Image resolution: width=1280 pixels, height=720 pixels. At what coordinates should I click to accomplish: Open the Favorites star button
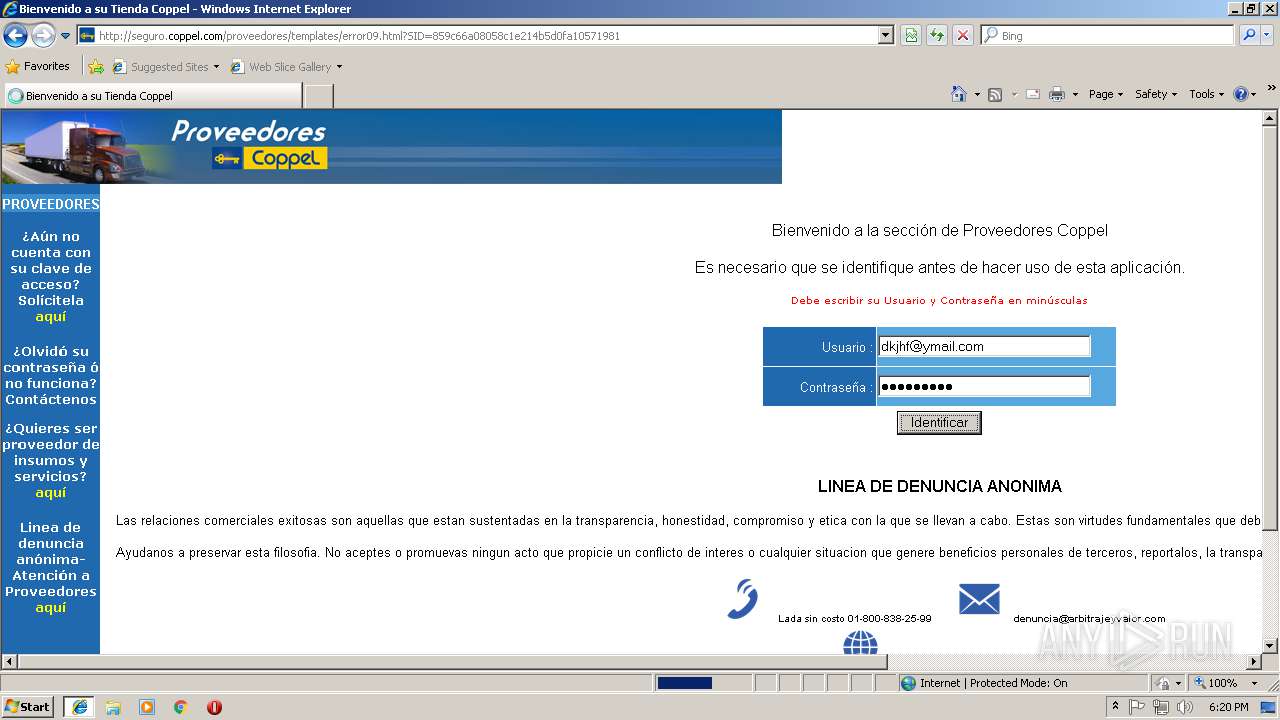(38, 67)
